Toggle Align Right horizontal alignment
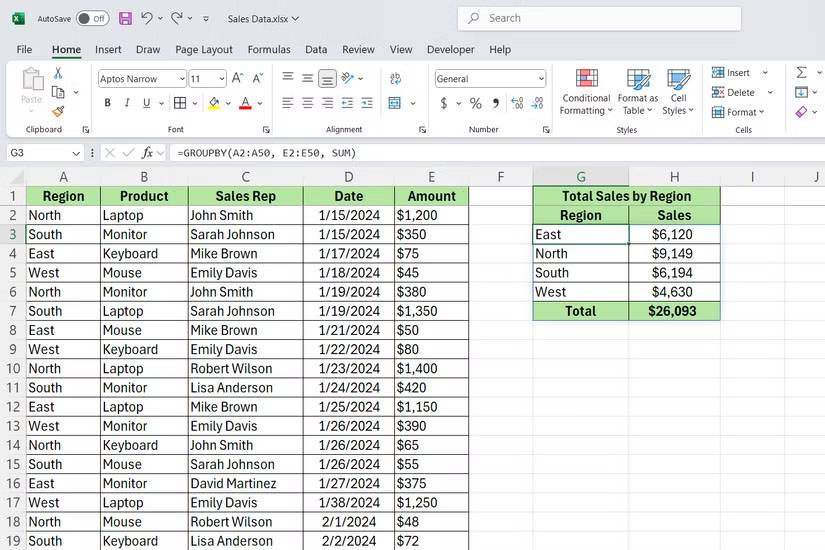 (x=327, y=103)
